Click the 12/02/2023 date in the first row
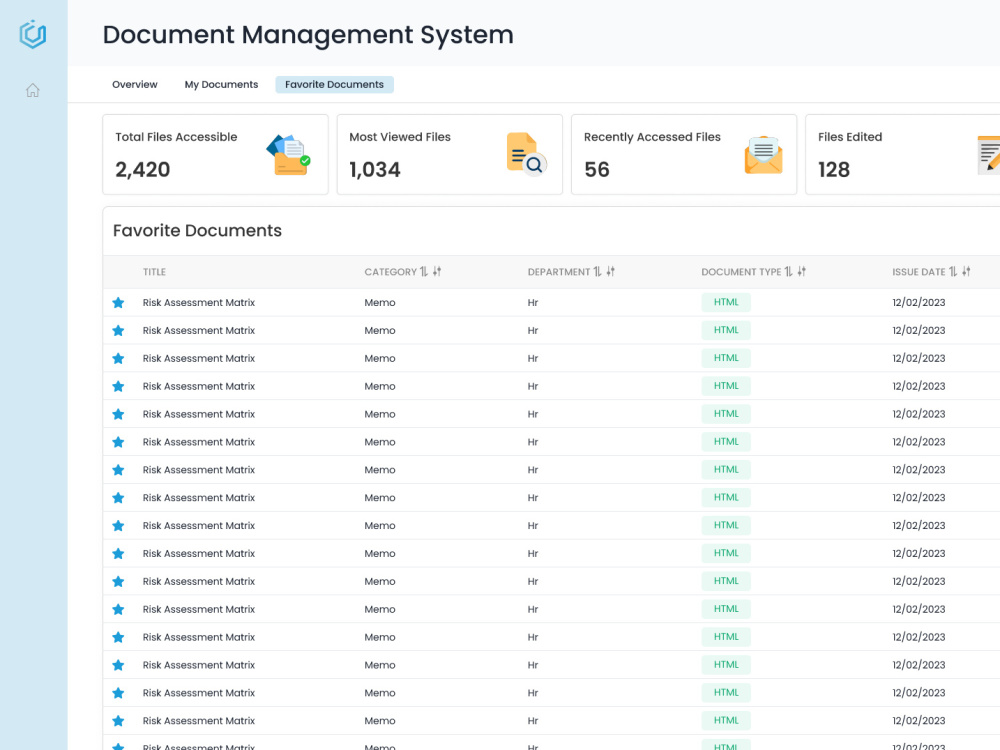Screen dimensions: 1000x750 [x=918, y=303]
